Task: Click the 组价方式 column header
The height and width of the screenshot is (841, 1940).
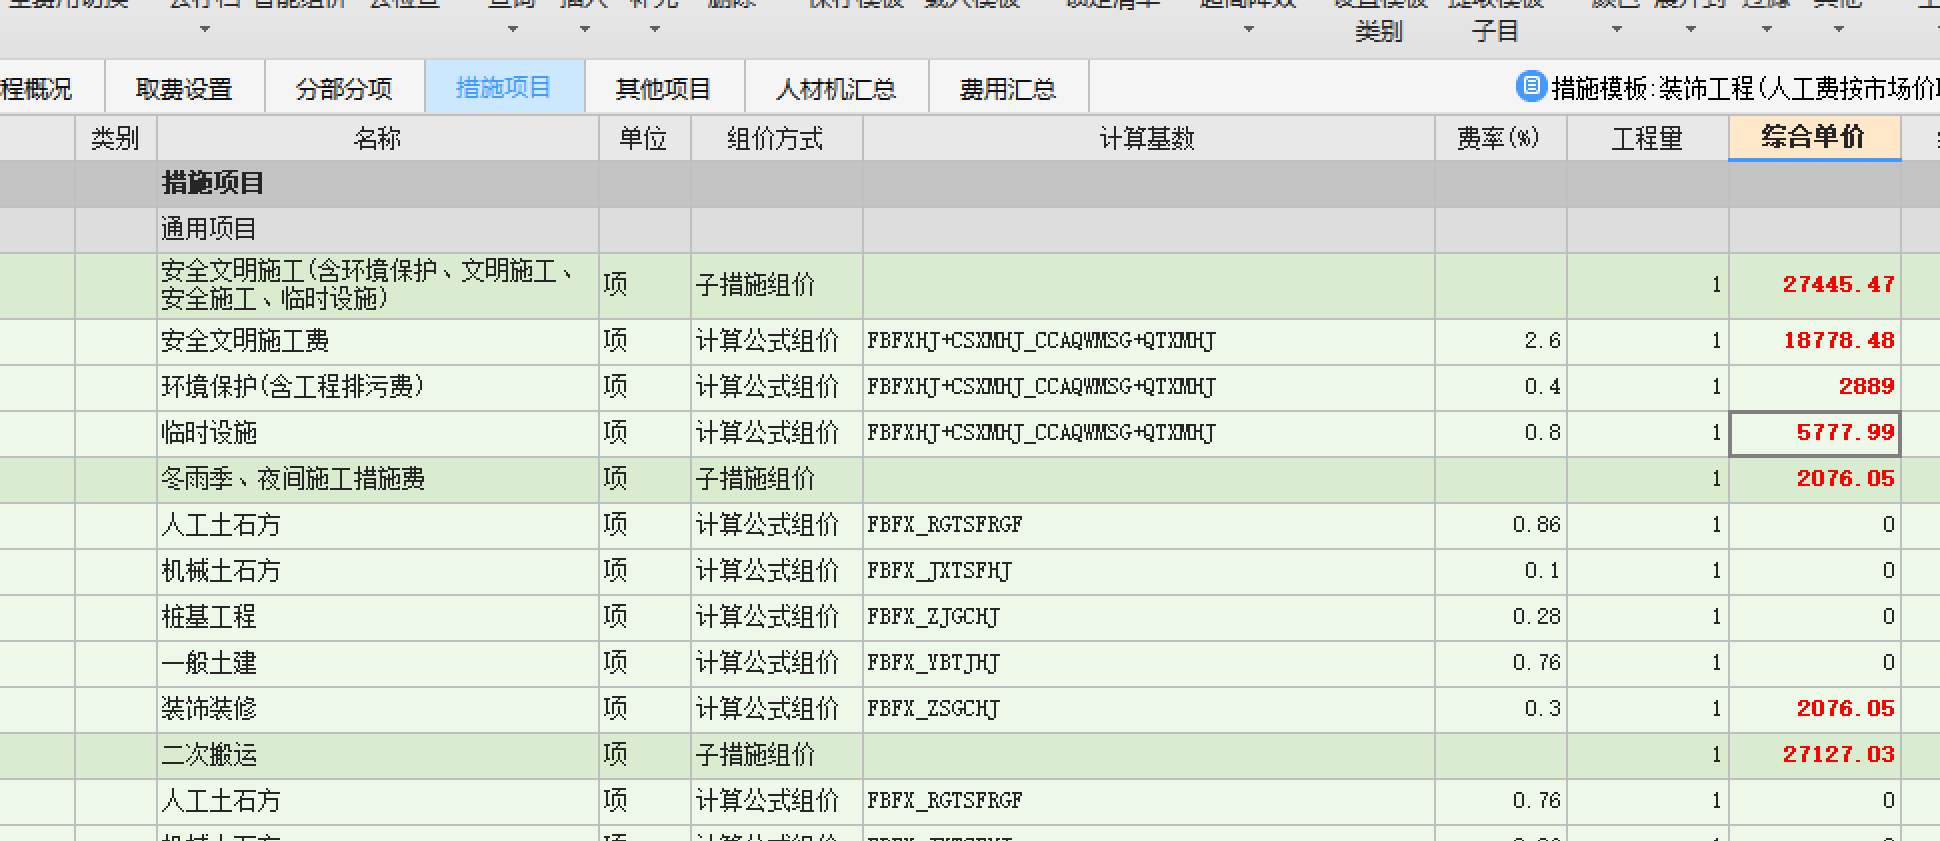Action: (776, 138)
